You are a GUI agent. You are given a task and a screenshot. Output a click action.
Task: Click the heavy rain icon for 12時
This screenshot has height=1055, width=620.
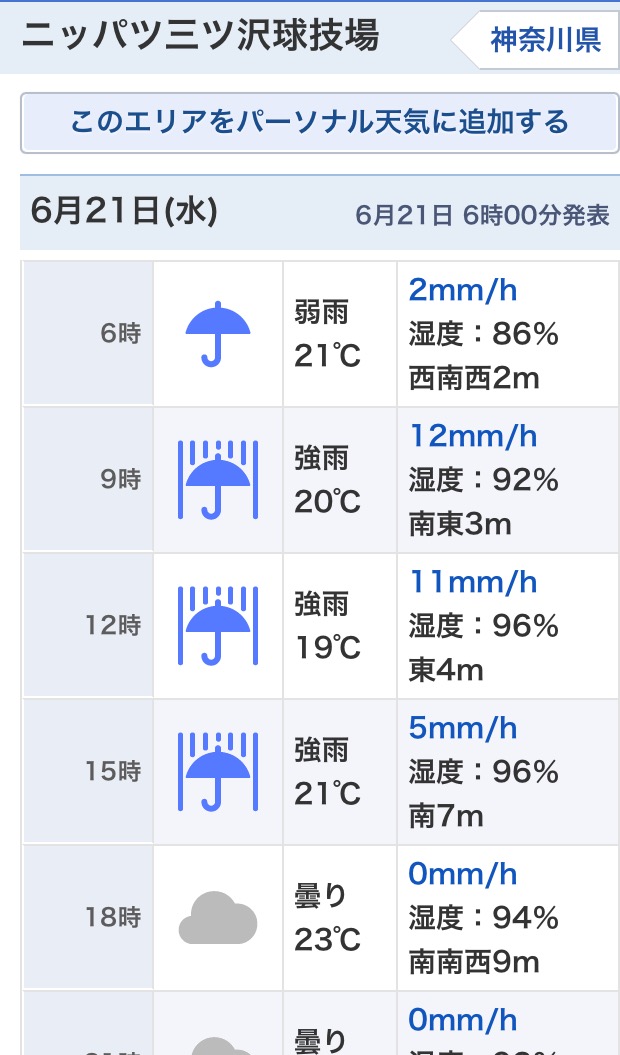[x=218, y=626]
